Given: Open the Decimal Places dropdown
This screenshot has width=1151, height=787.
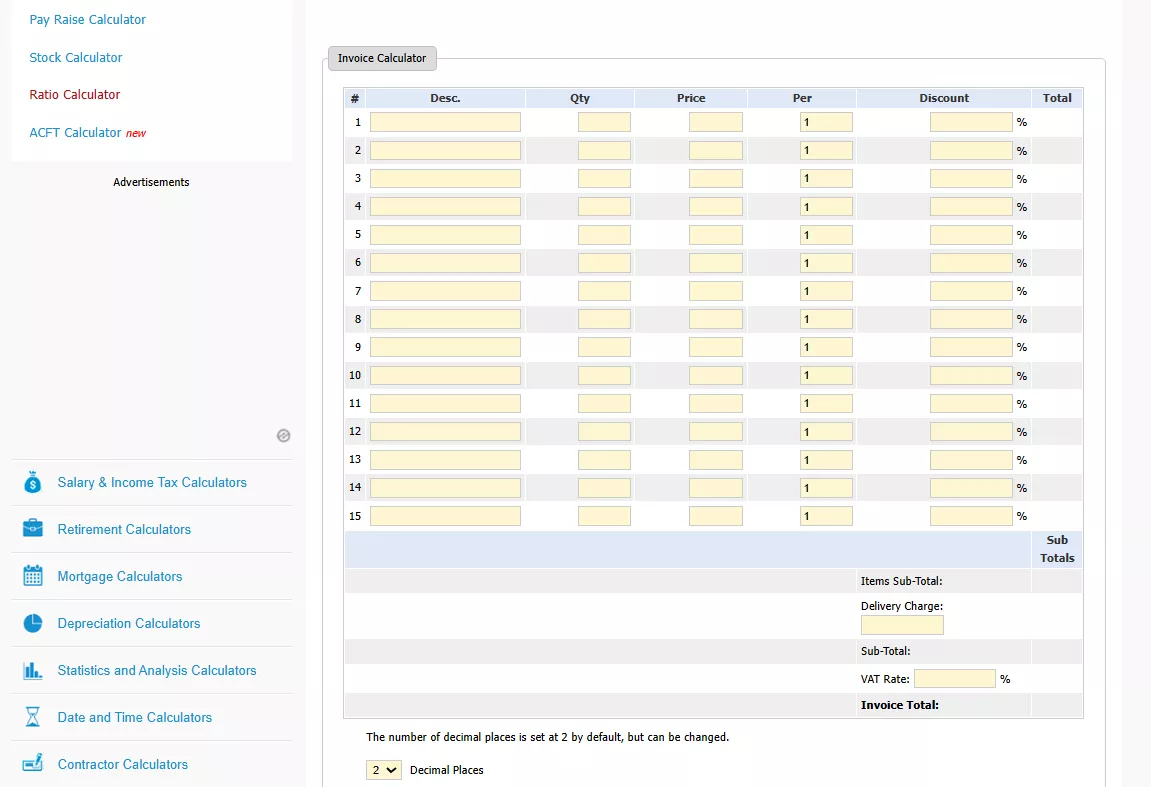Looking at the screenshot, I should point(383,770).
